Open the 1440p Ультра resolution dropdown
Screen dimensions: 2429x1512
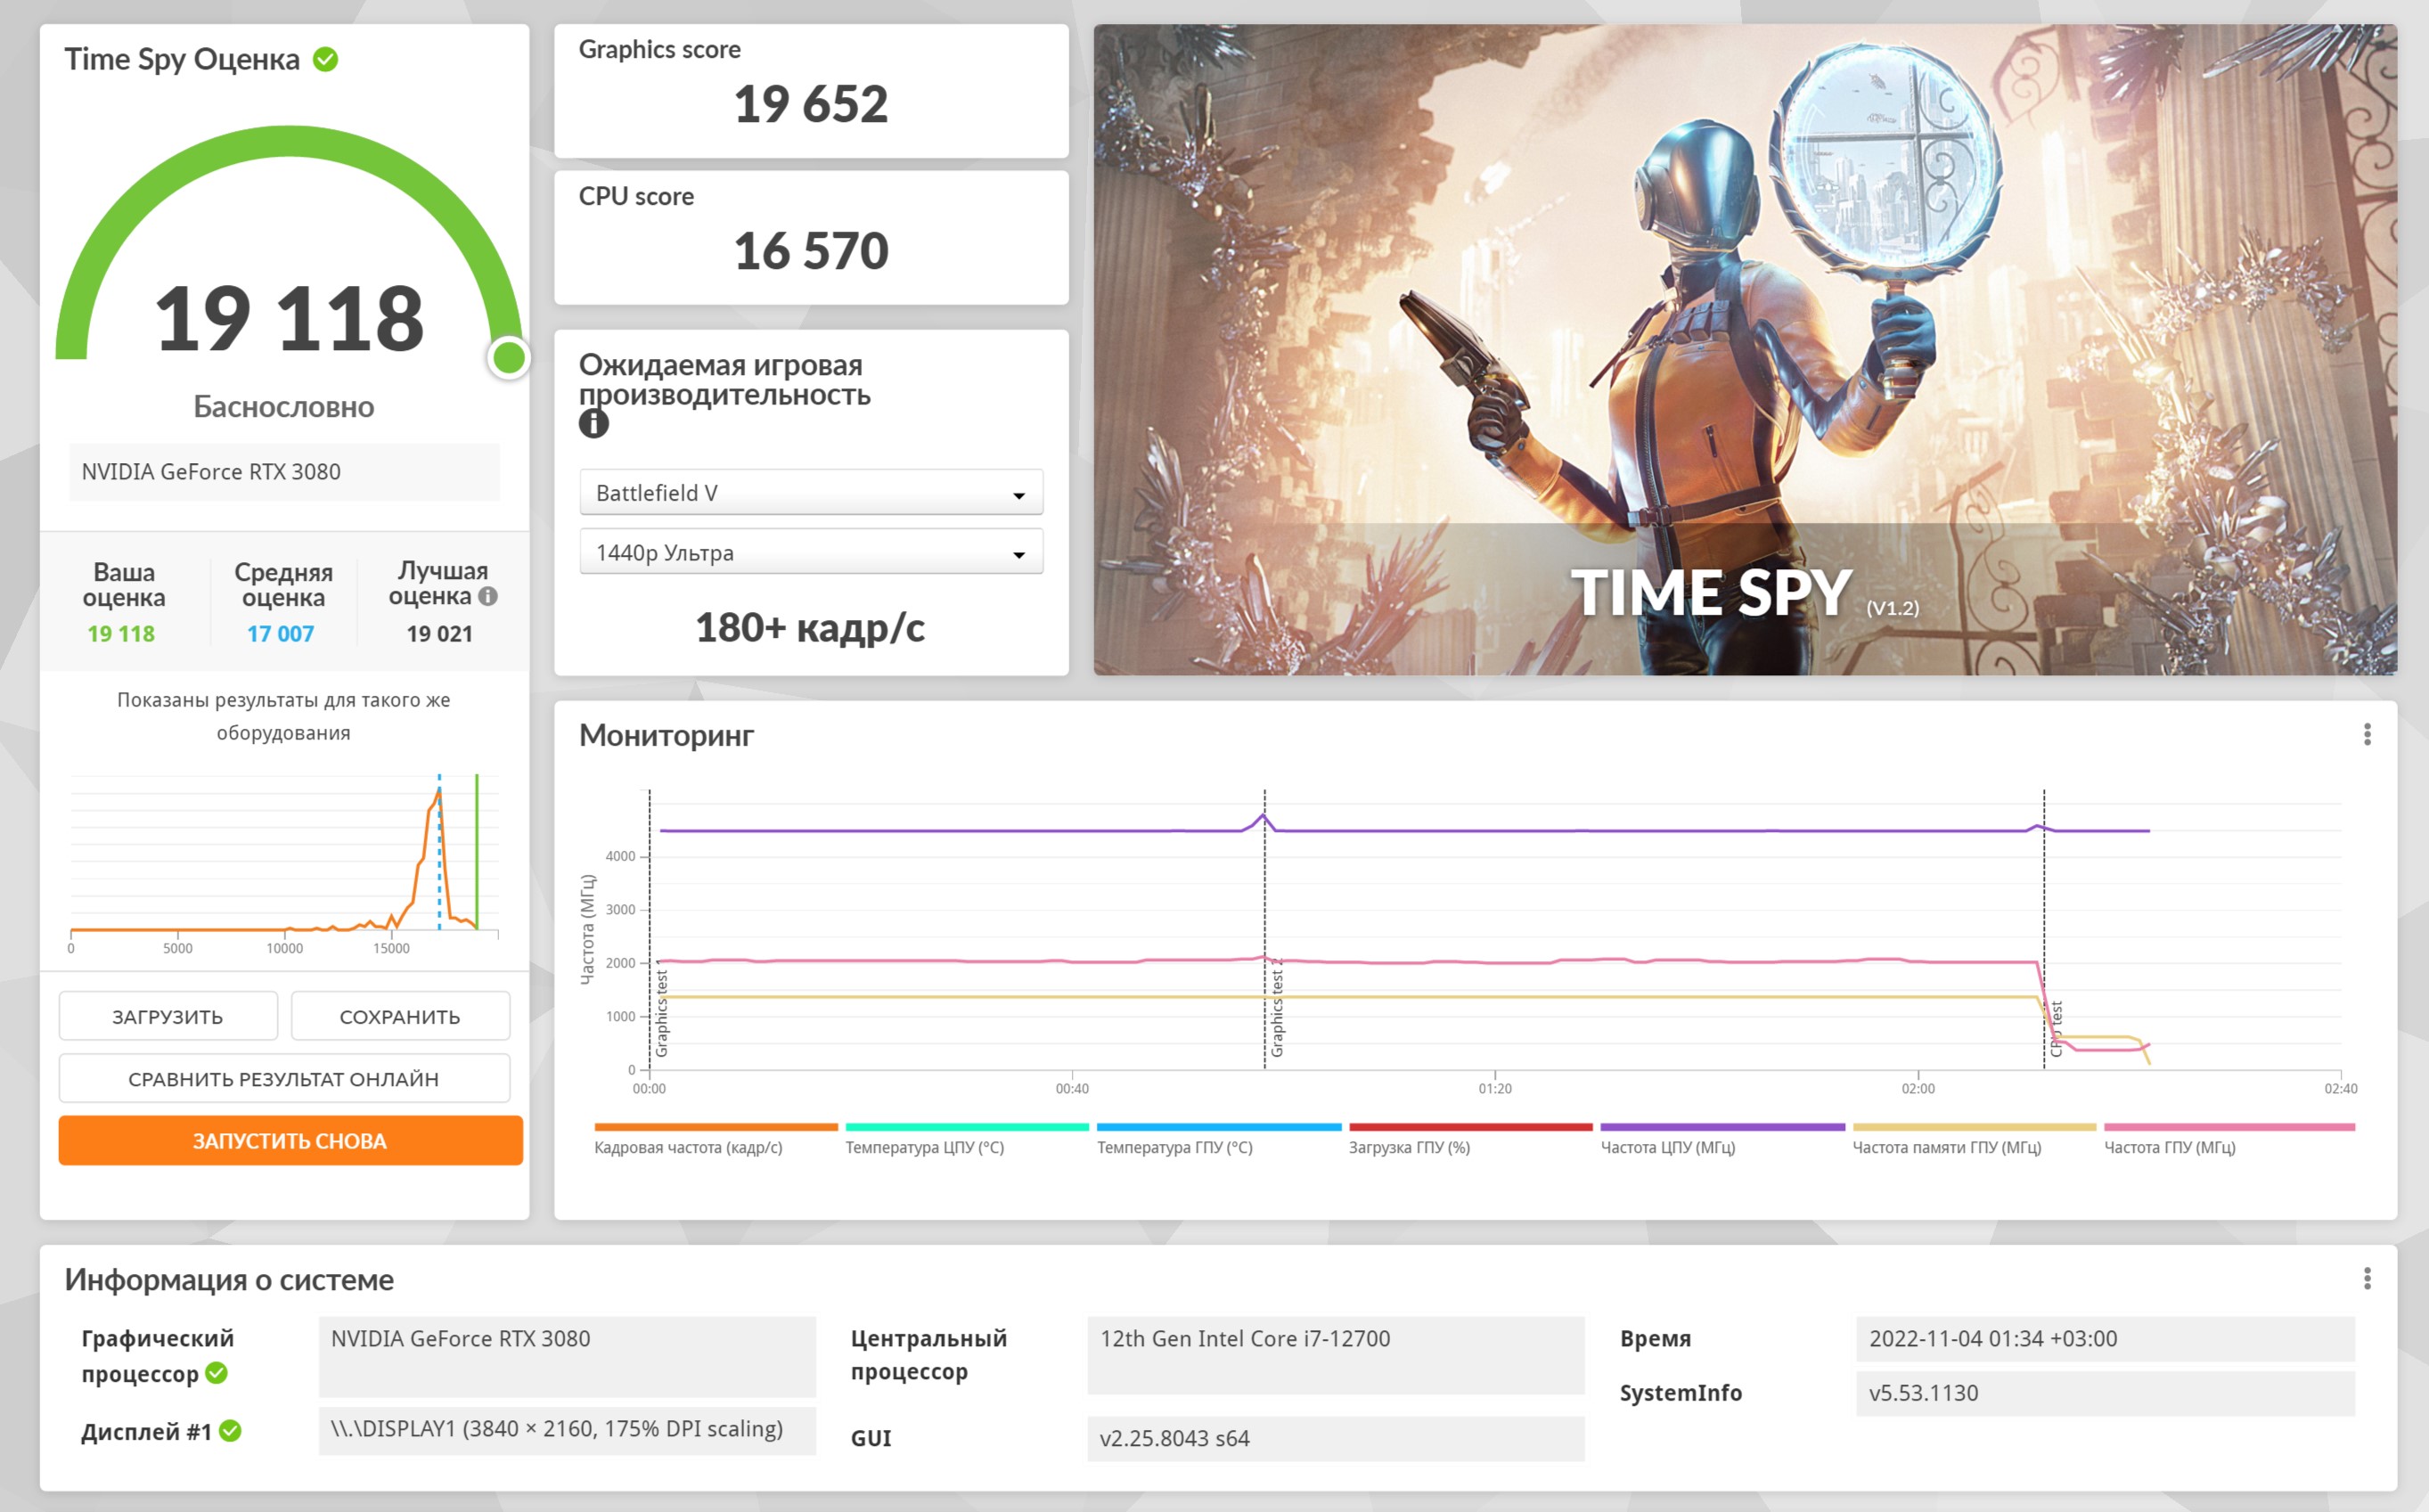(x=811, y=552)
